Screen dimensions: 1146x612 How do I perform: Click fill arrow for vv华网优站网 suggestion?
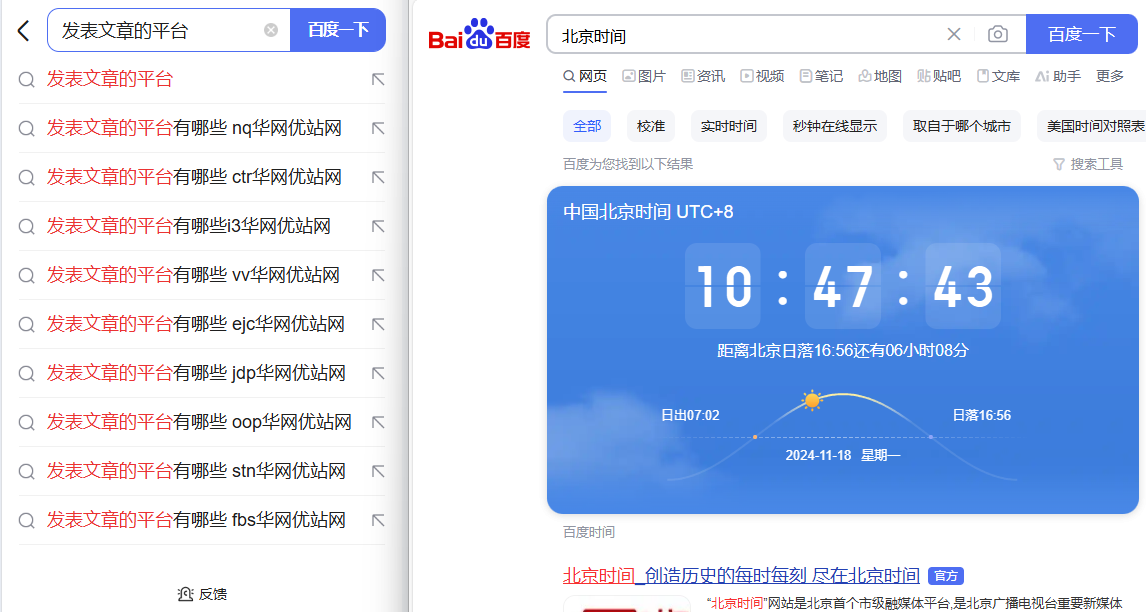point(378,276)
